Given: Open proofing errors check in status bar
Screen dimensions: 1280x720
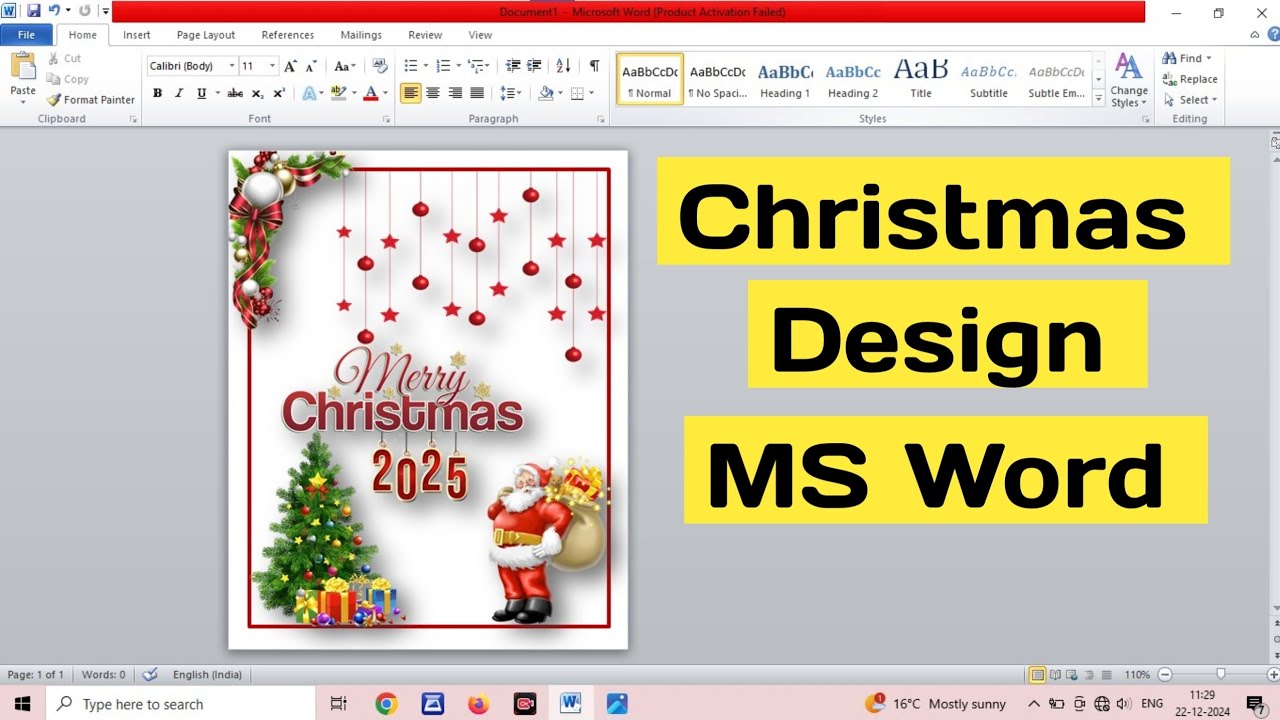Looking at the screenshot, I should (150, 675).
